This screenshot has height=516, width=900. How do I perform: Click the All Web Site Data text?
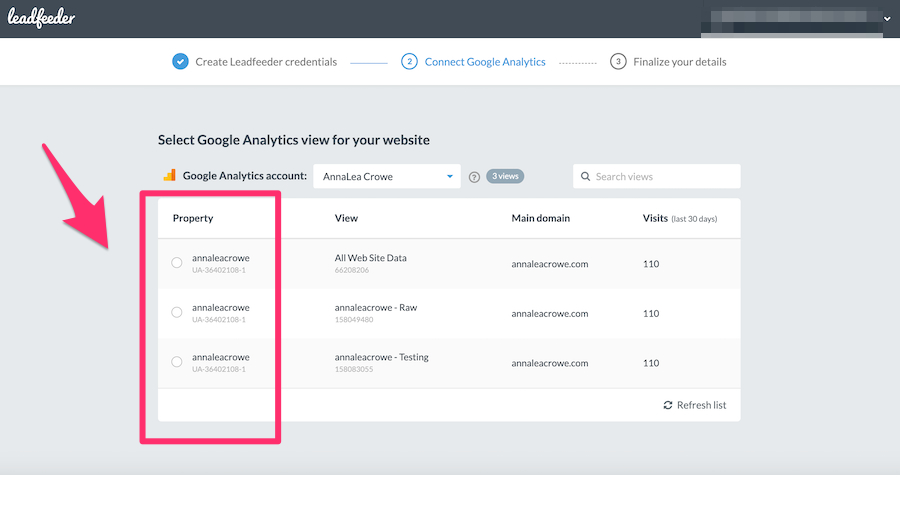pos(370,258)
